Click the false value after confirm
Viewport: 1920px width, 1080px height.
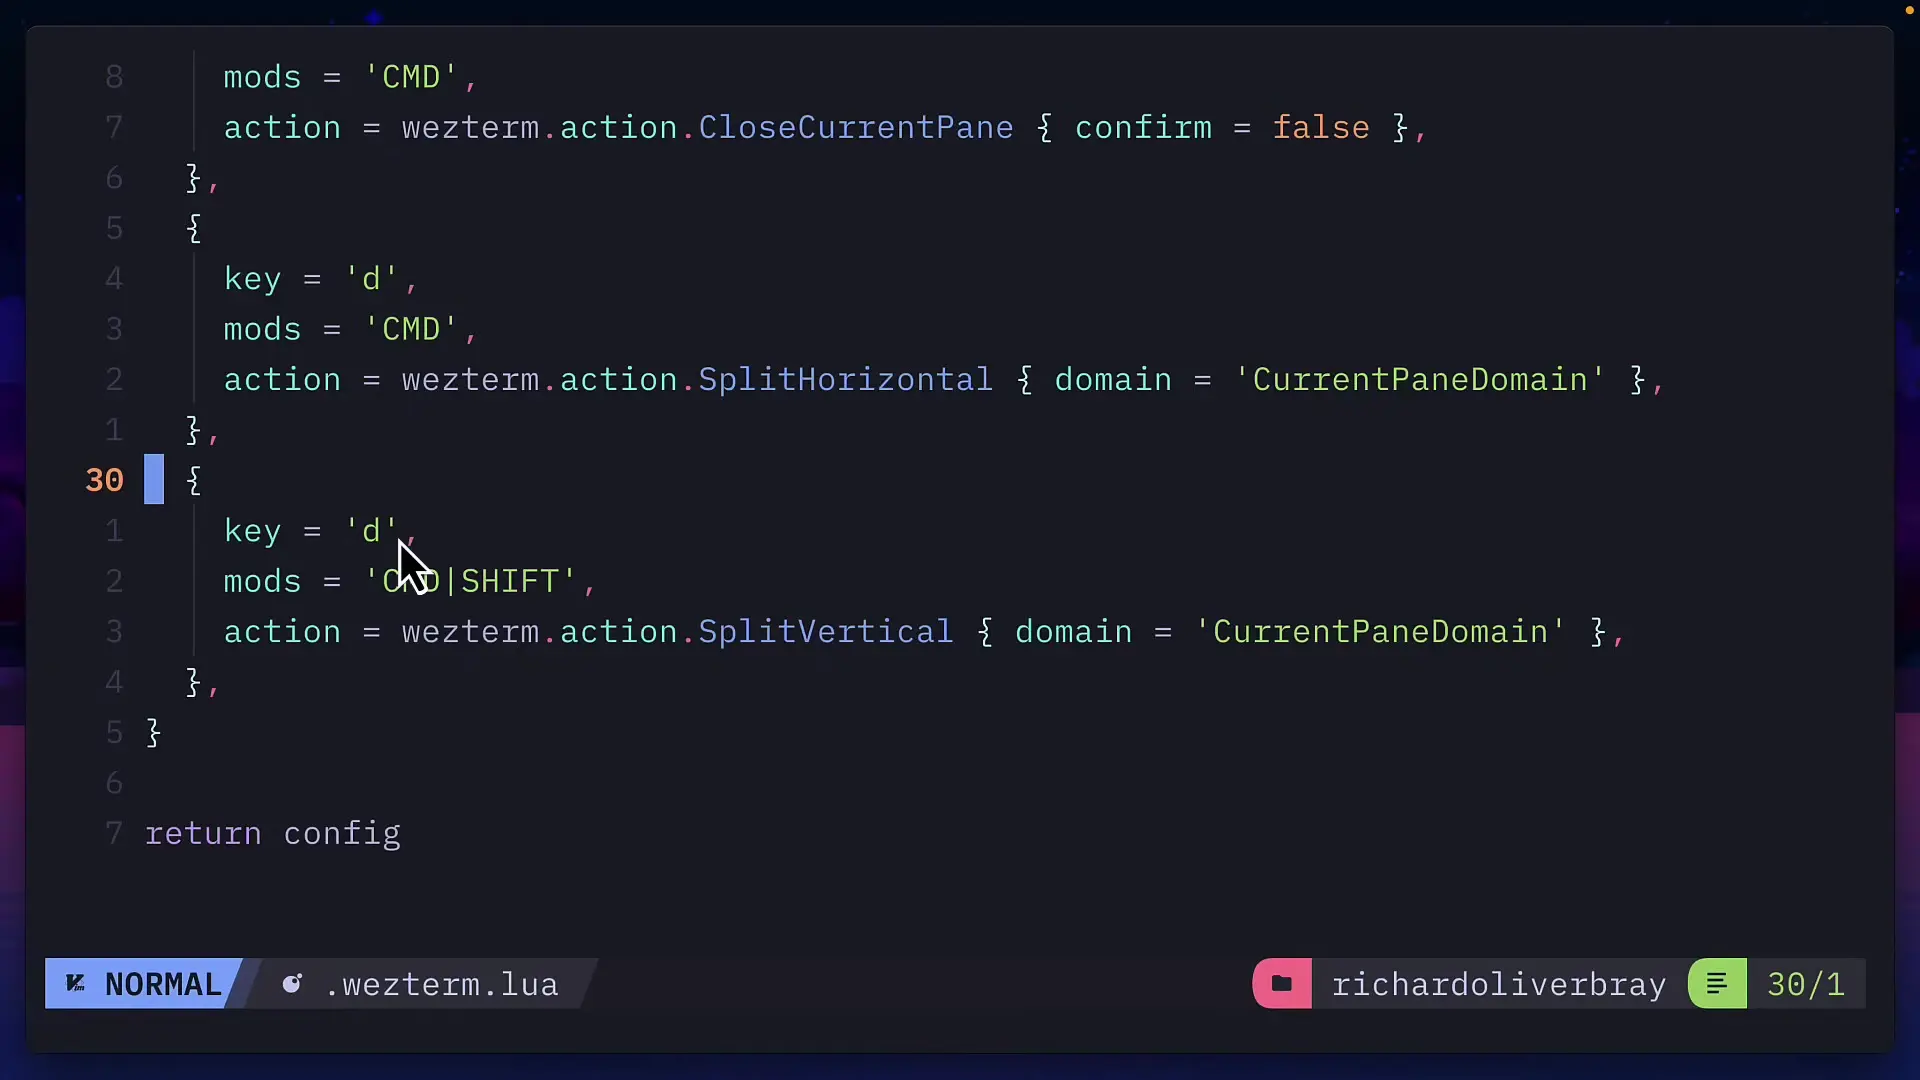click(1320, 128)
